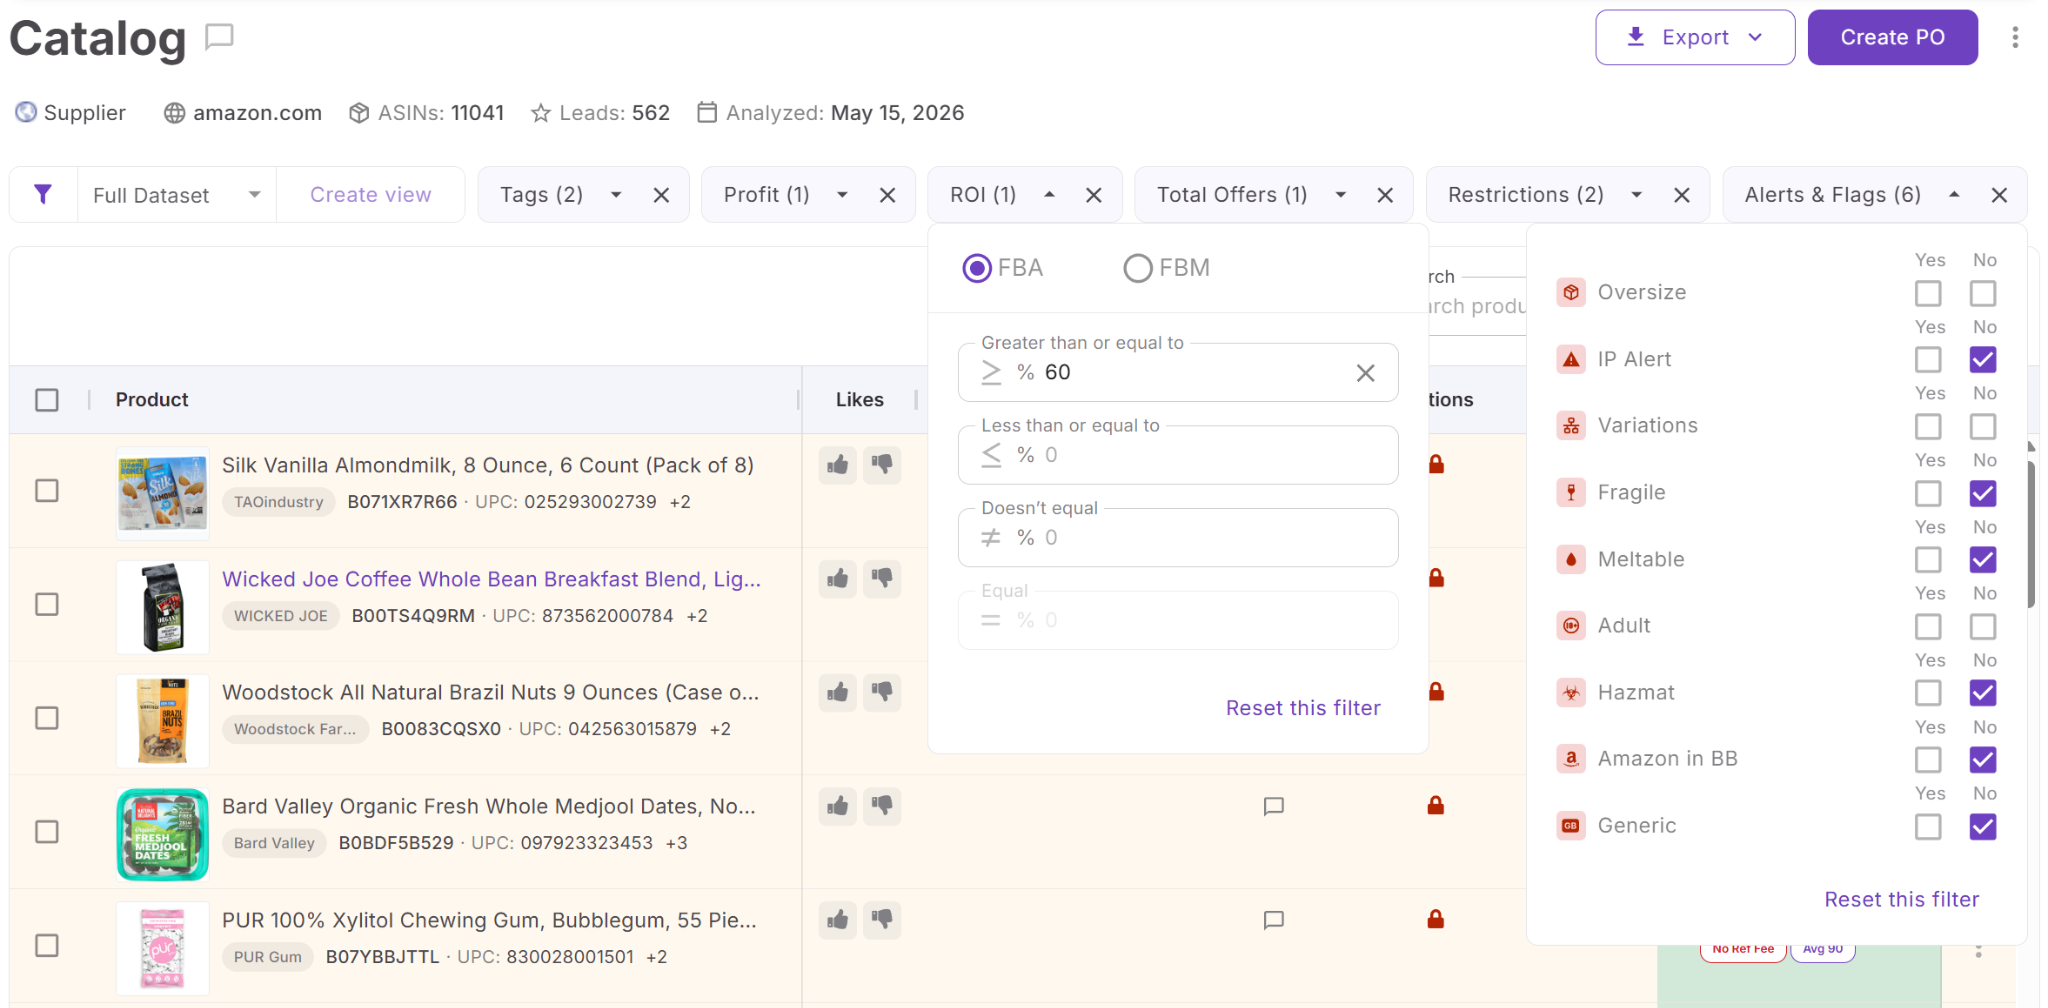Click the lock icon on Bard Valley Dates row

(x=1436, y=805)
